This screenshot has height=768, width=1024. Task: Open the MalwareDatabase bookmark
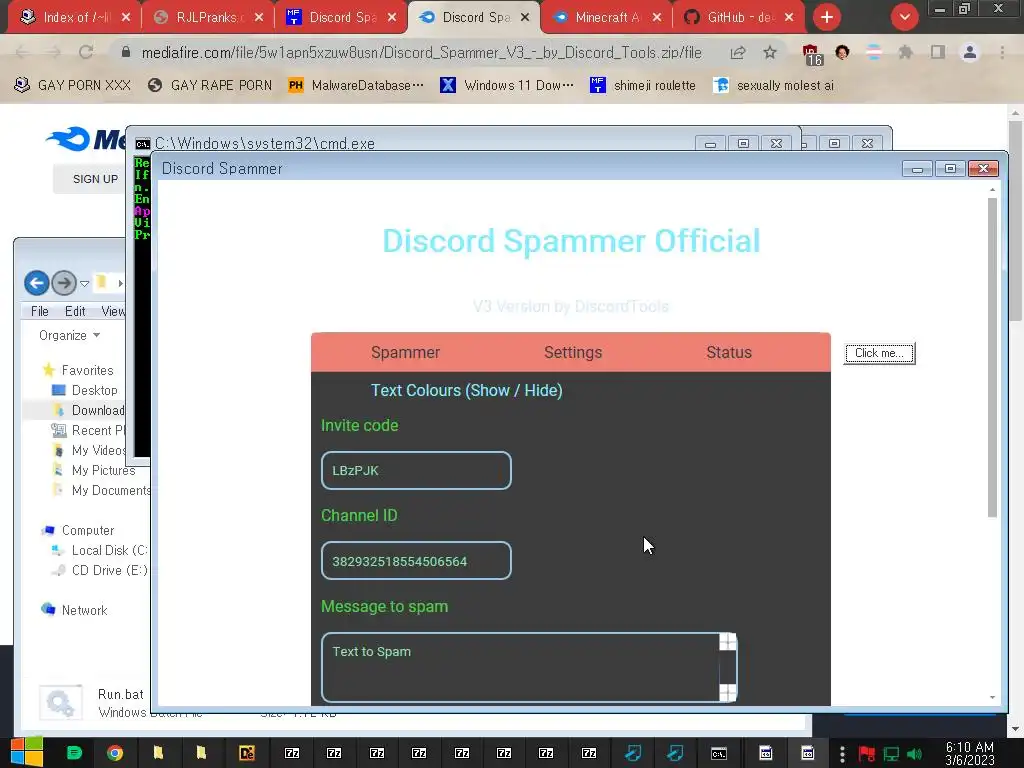356,85
